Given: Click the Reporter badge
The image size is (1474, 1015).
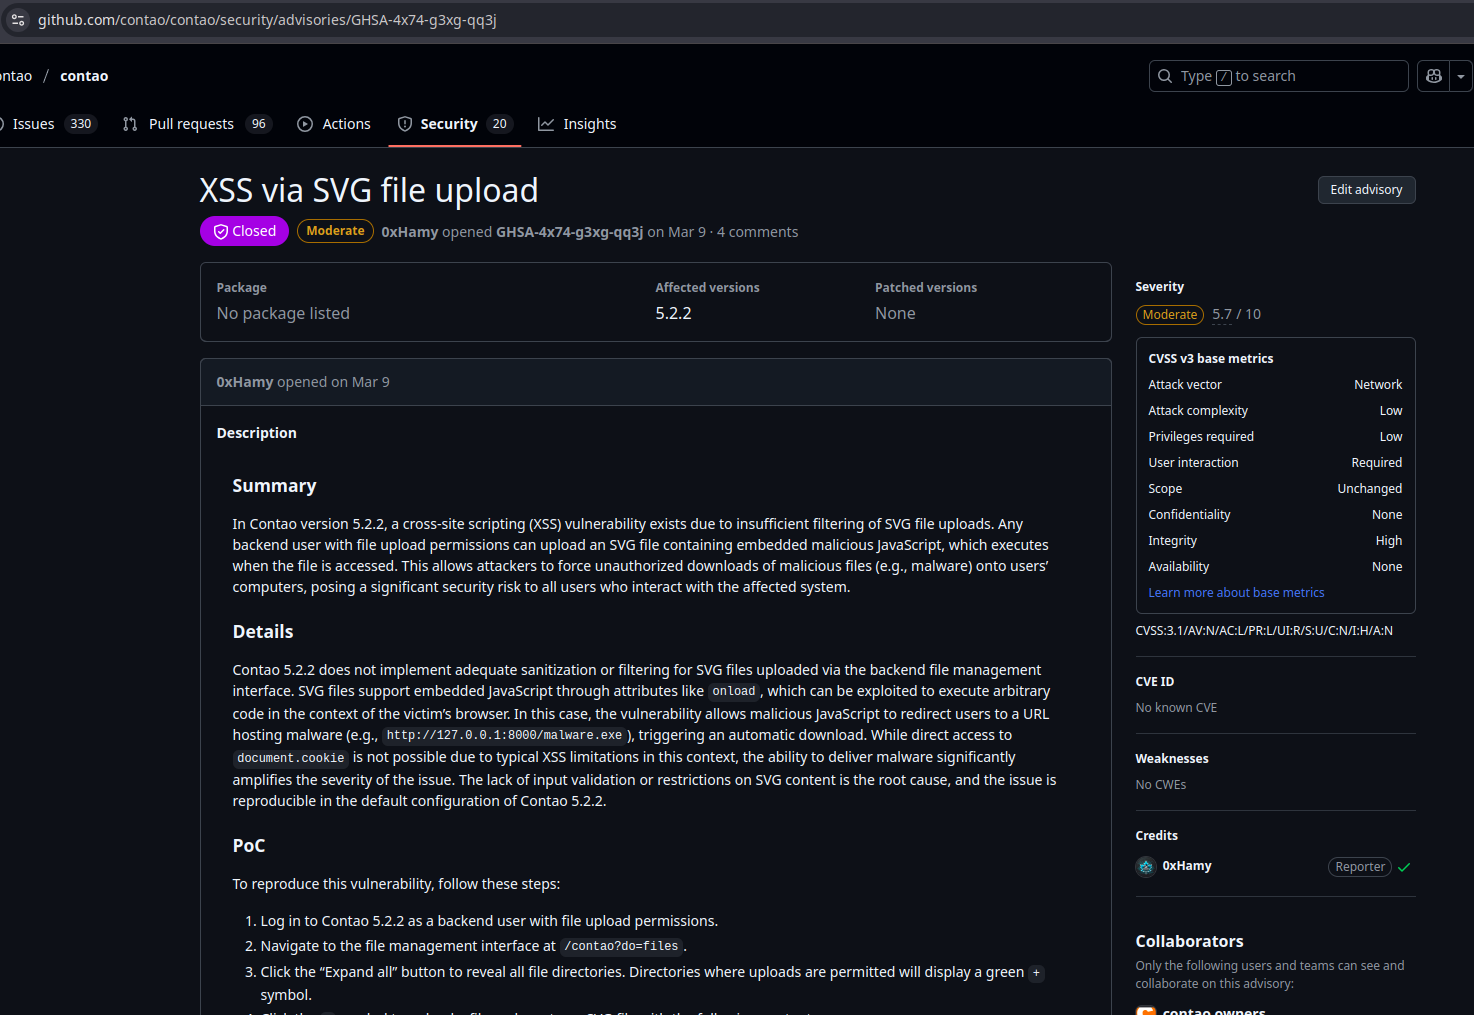Looking at the screenshot, I should click(x=1360, y=867).
